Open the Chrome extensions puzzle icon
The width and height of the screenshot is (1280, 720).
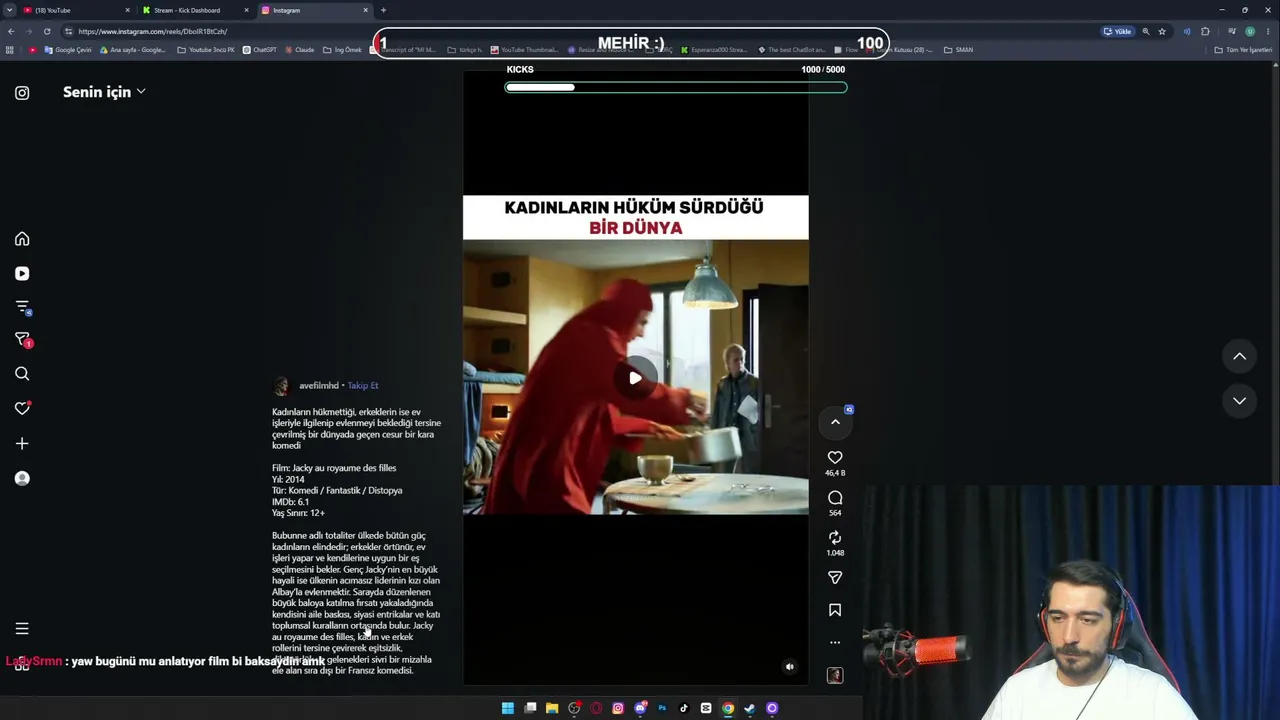[x=1205, y=31]
